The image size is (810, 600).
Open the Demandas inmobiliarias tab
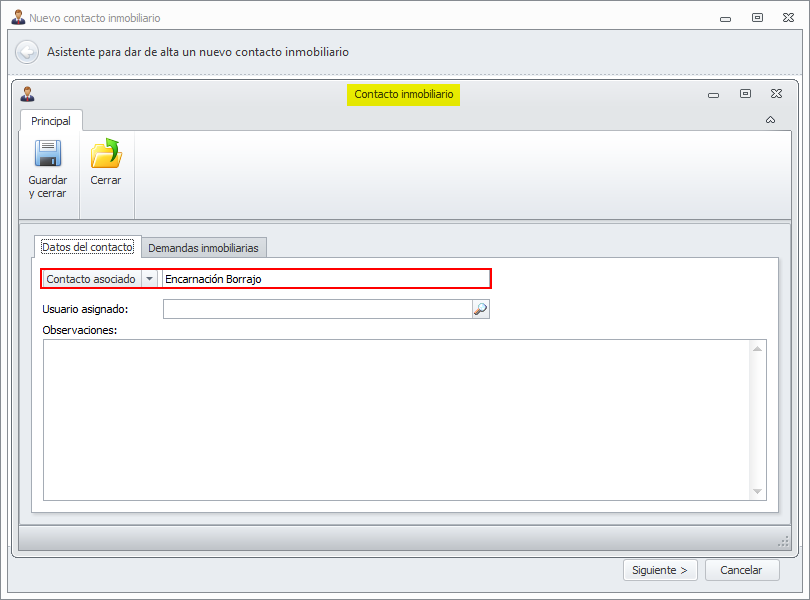pos(204,248)
